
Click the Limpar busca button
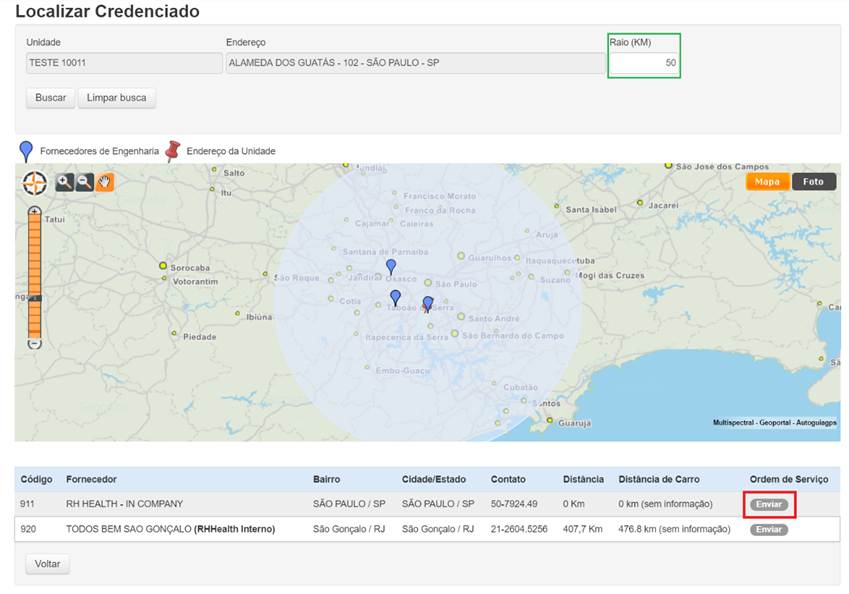(116, 98)
